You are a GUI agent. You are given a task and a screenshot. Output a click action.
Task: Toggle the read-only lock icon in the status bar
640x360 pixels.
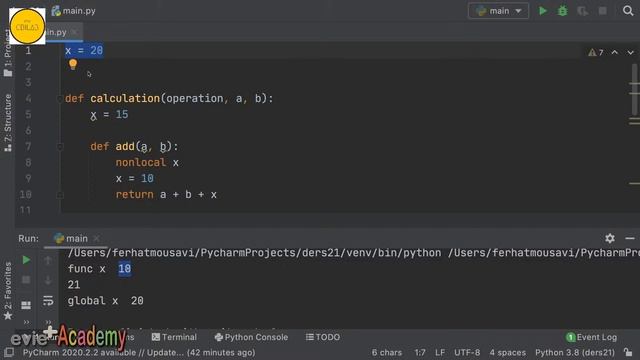coord(629,352)
